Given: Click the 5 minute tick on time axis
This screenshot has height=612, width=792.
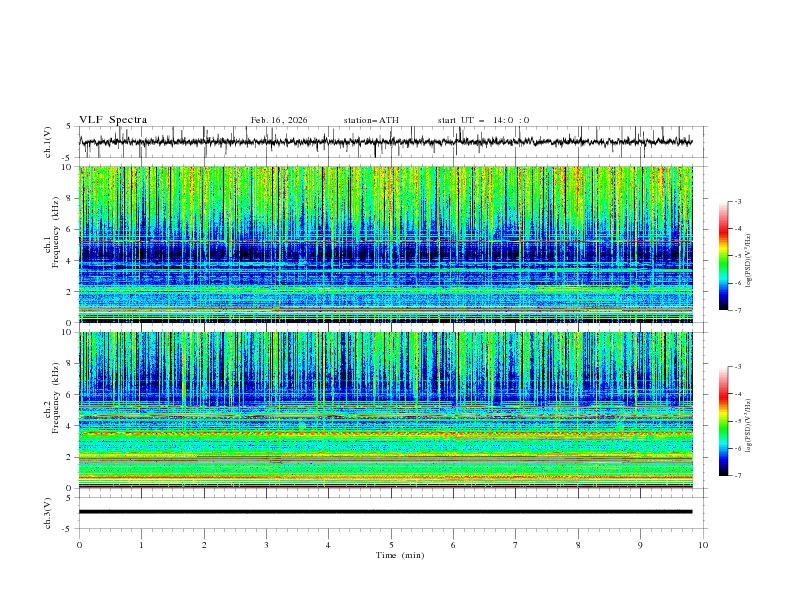Looking at the screenshot, I should pos(391,545).
